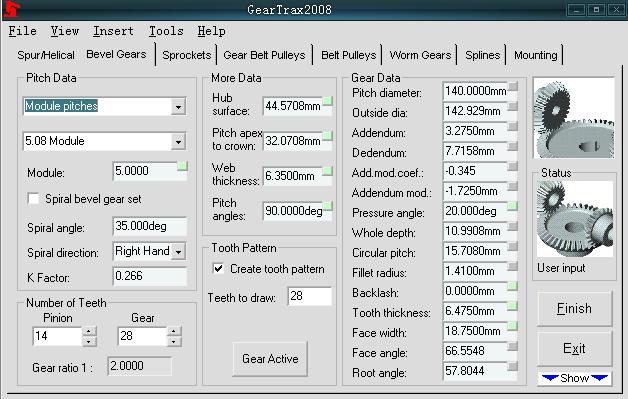Toggle the green indicator beside Hub surface

(328, 101)
